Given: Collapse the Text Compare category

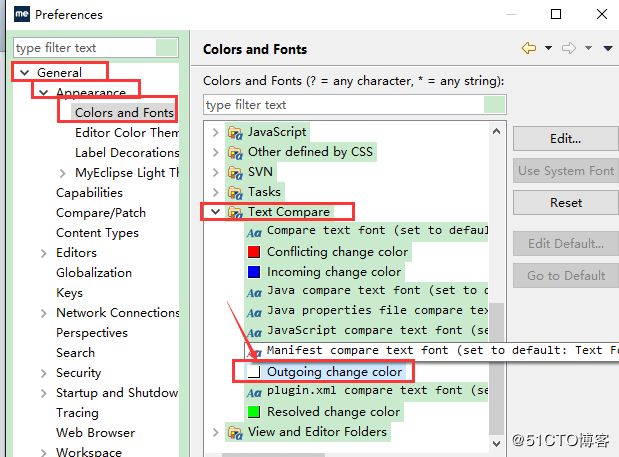Looking at the screenshot, I should tap(216, 212).
